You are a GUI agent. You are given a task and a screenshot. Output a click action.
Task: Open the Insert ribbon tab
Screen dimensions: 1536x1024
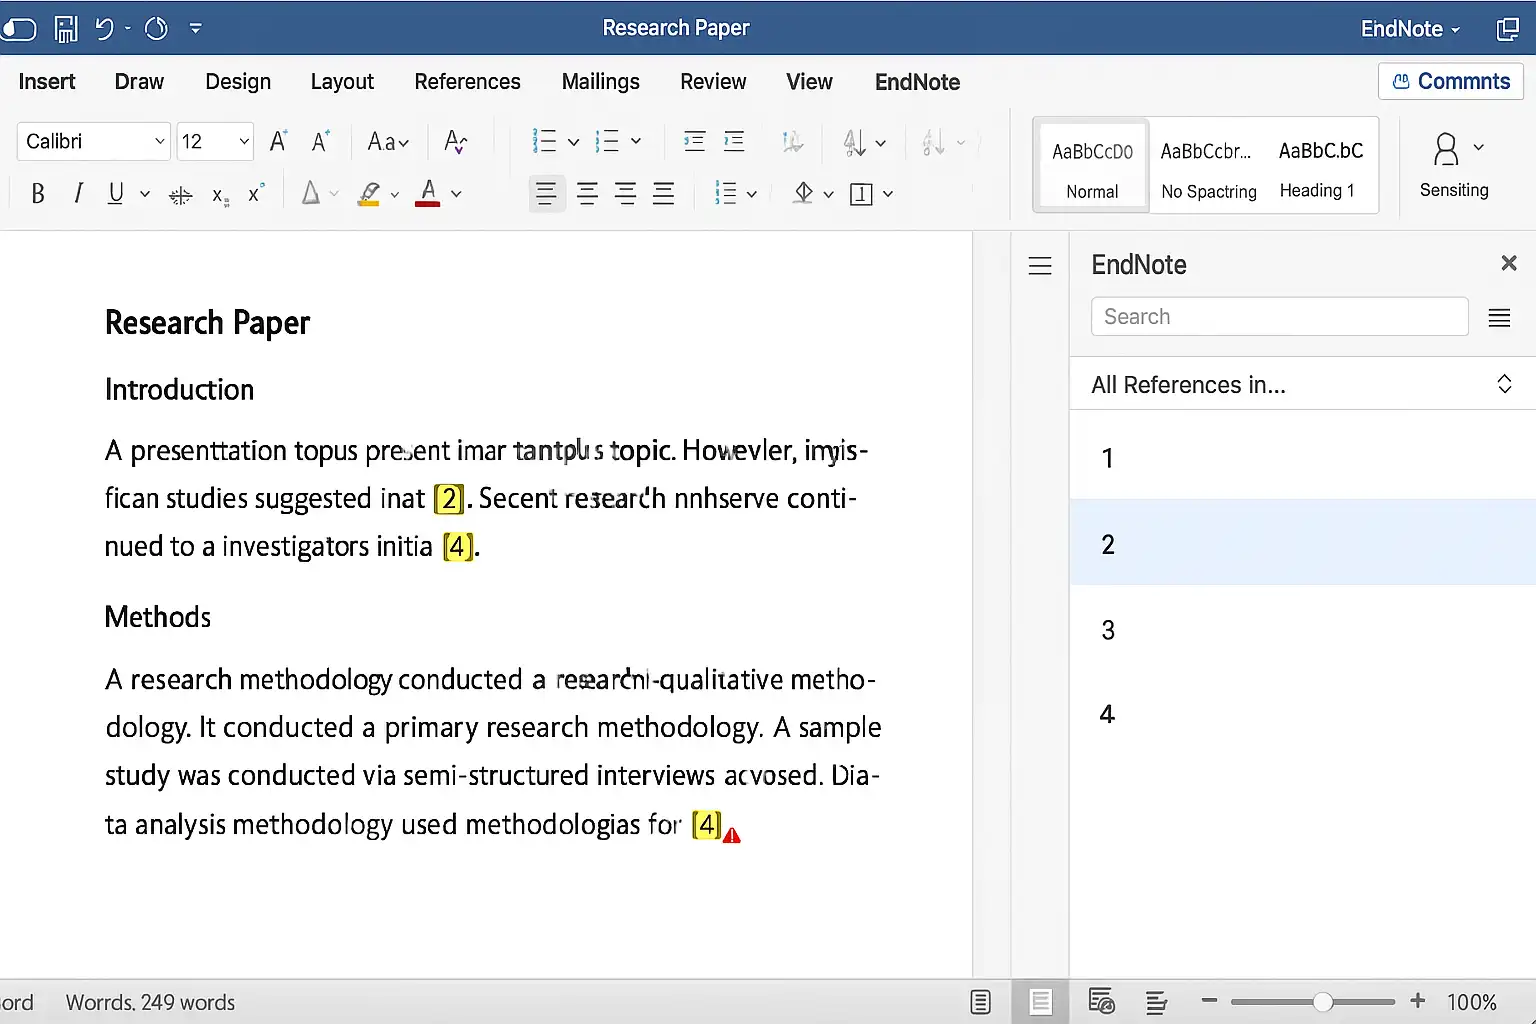pos(47,82)
